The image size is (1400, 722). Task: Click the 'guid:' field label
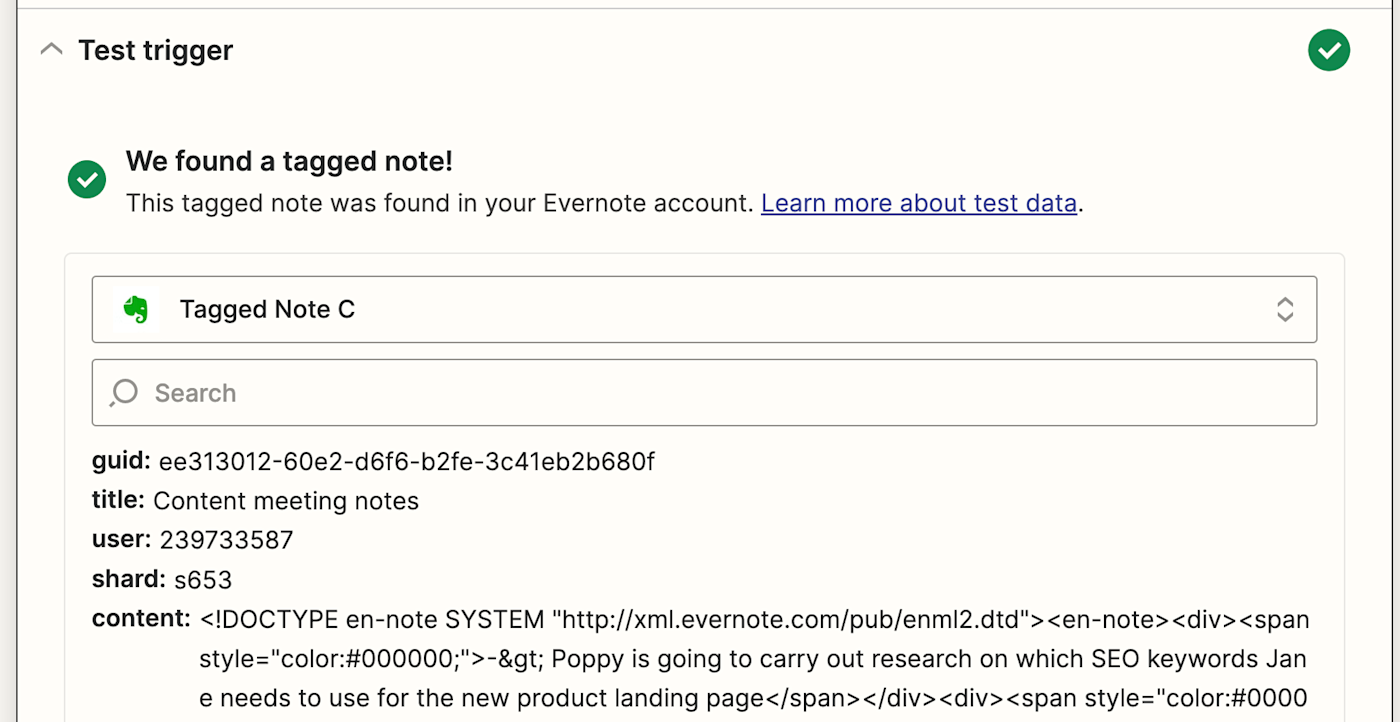tap(121, 461)
